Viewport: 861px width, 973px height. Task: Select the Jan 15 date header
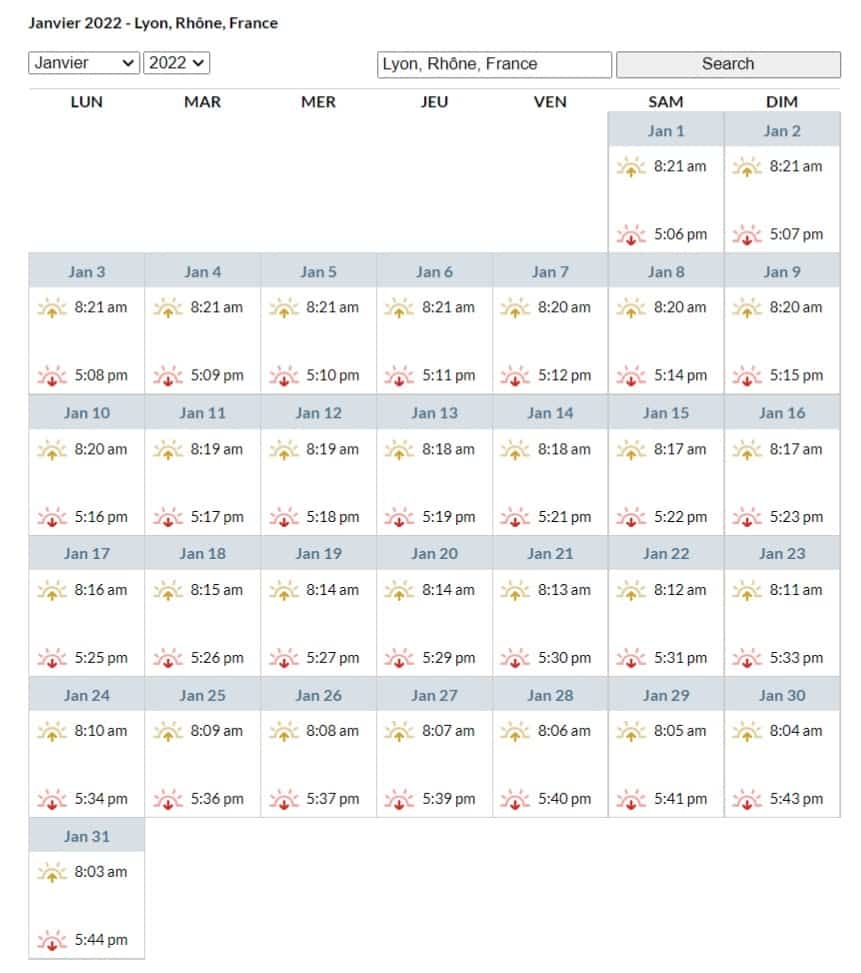point(666,413)
